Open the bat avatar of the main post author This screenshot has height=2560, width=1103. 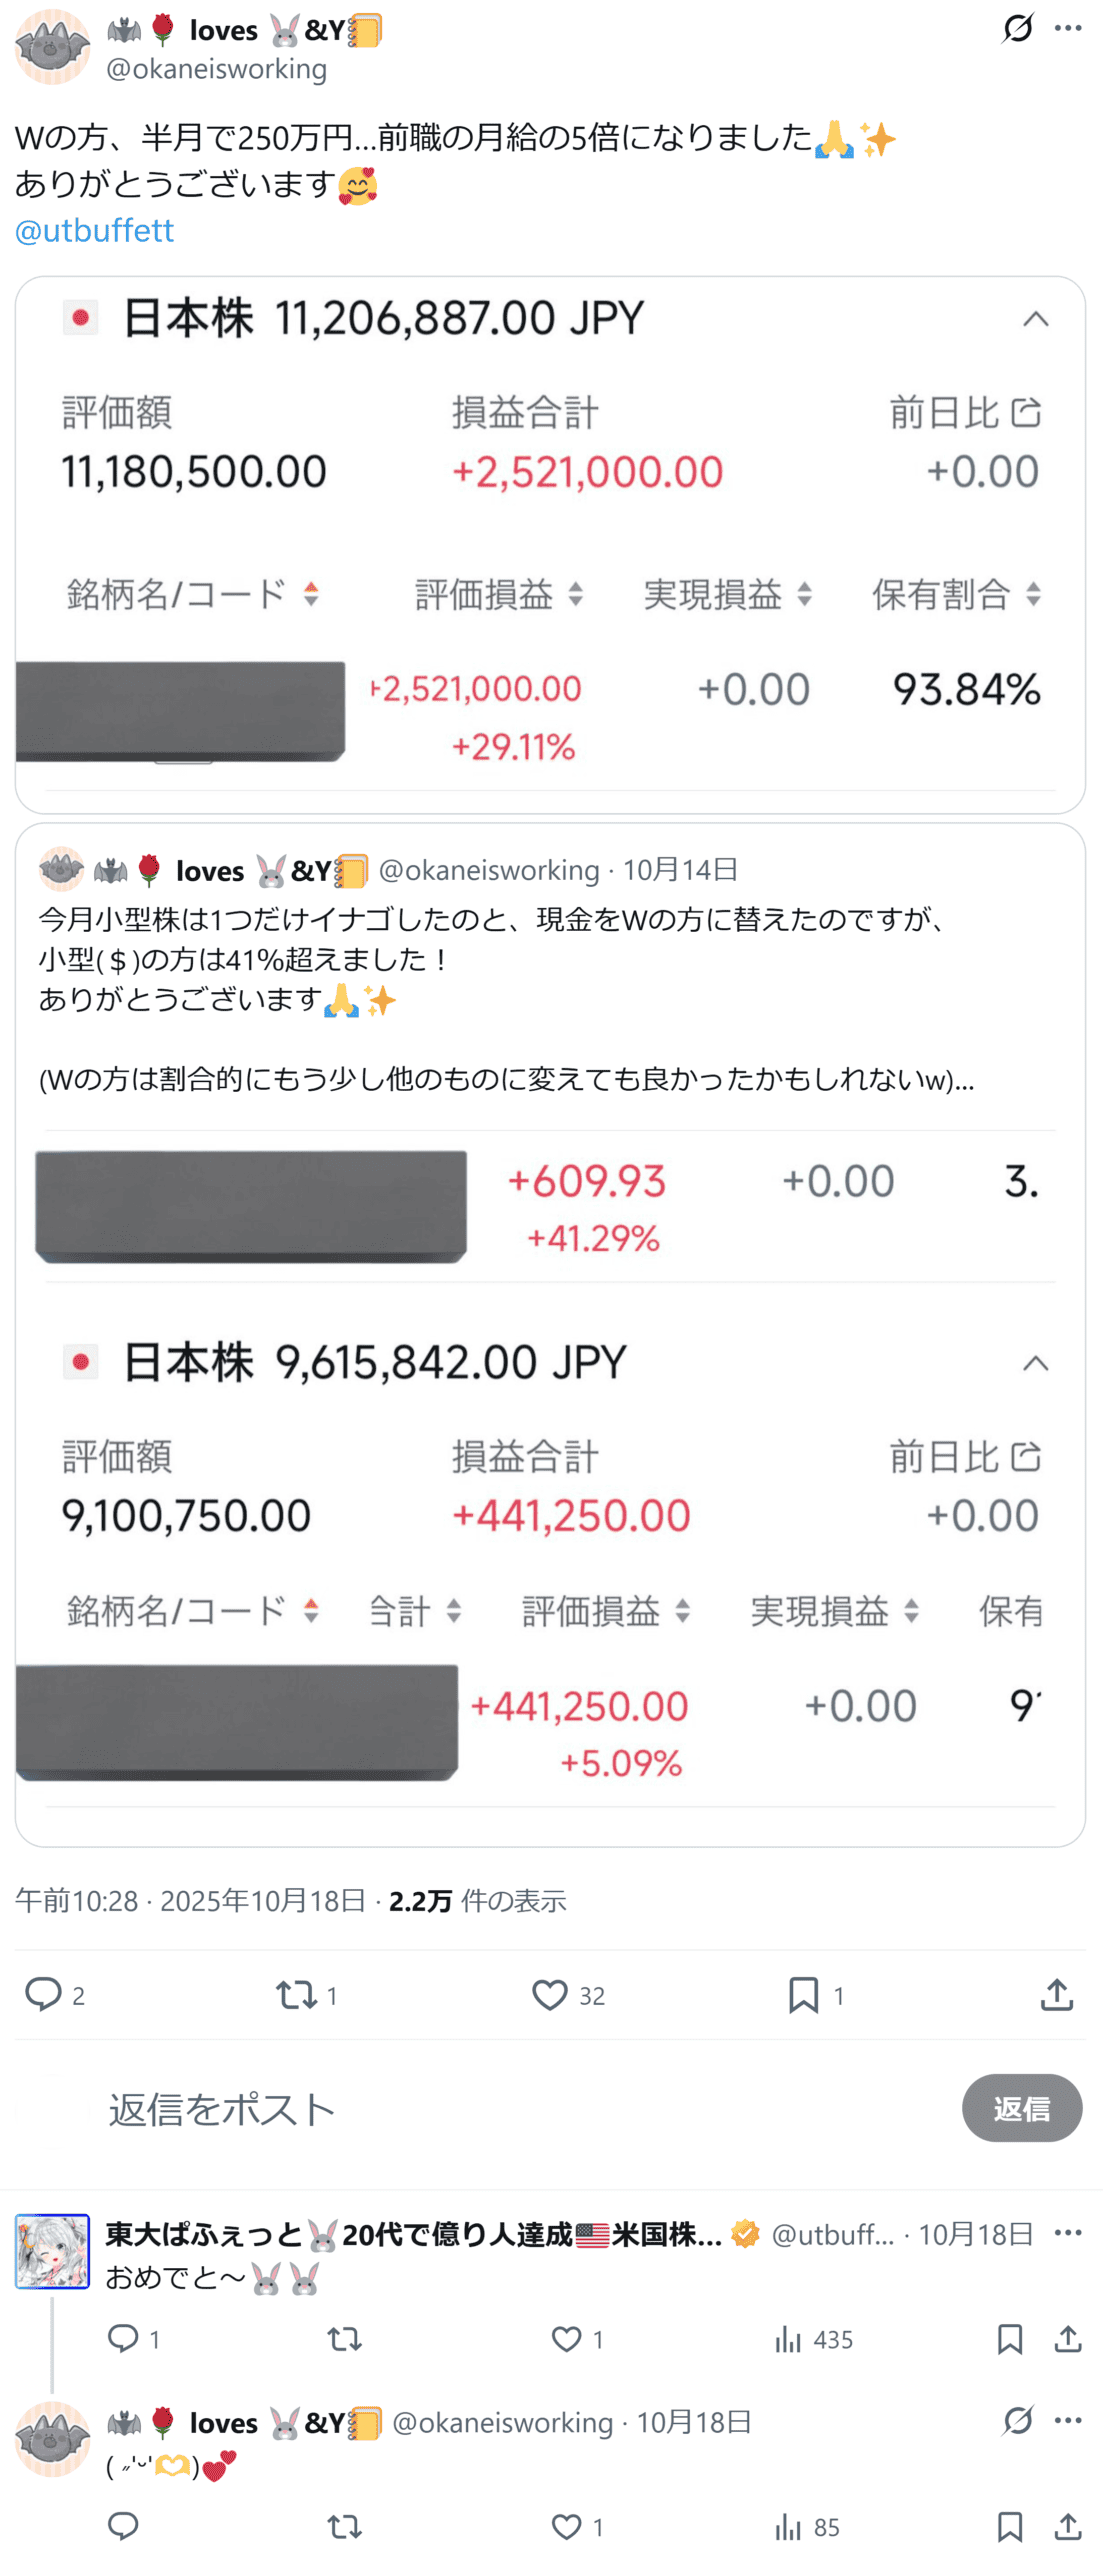pos(52,47)
